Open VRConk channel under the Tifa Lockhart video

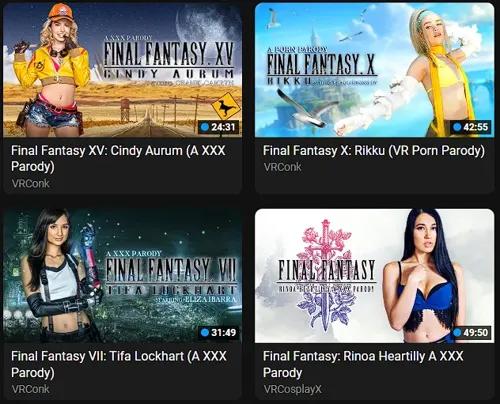[x=30, y=389]
